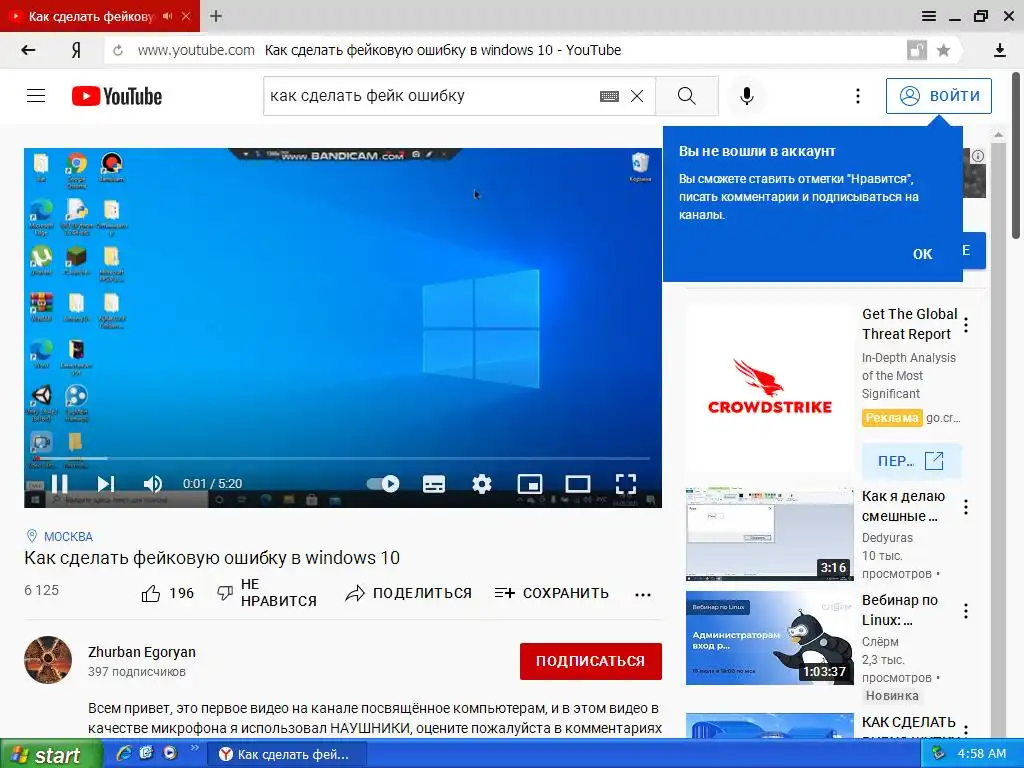This screenshot has width=1024, height=768.
Task: Open the Windows start button
Action: [51, 754]
